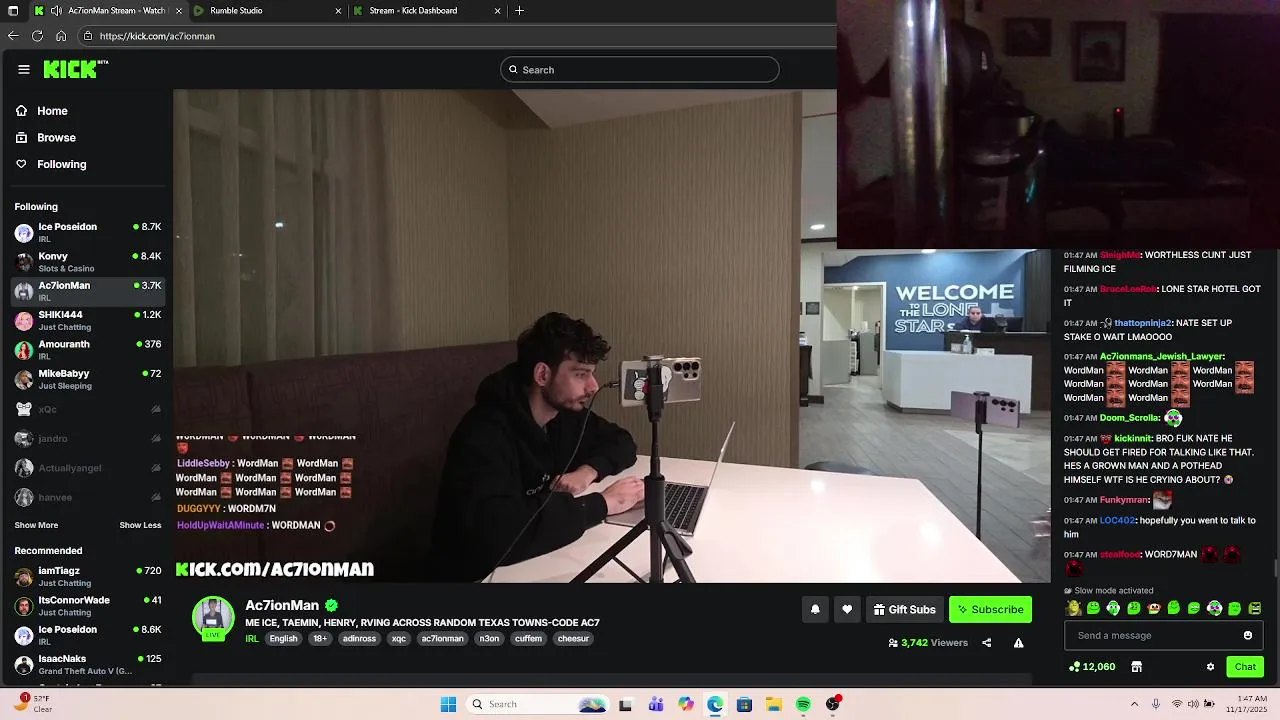Send message with the Chat button
Screen dimensions: 1280x720
pyautogui.click(x=1245, y=667)
